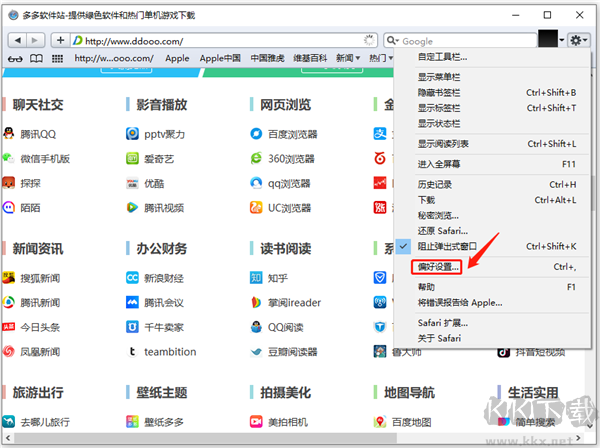The height and width of the screenshot is (448, 600).
Task: Click the pptv聚力 icon
Action: (x=132, y=134)
